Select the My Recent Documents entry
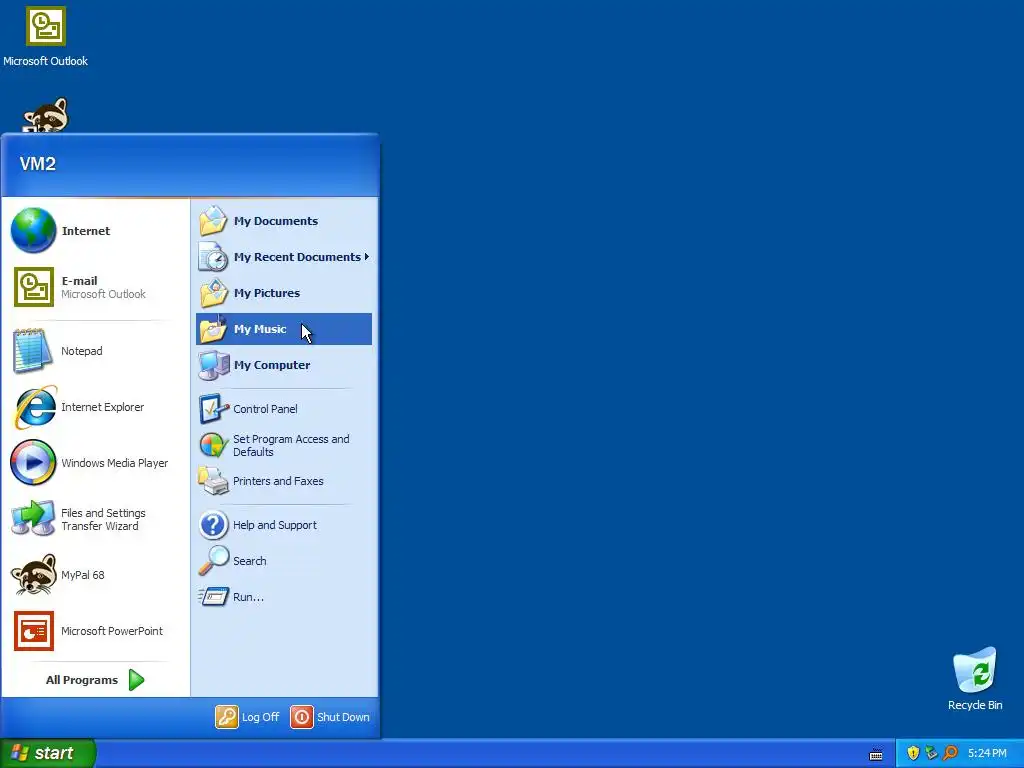Image resolution: width=1024 pixels, height=768 pixels. coord(284,257)
